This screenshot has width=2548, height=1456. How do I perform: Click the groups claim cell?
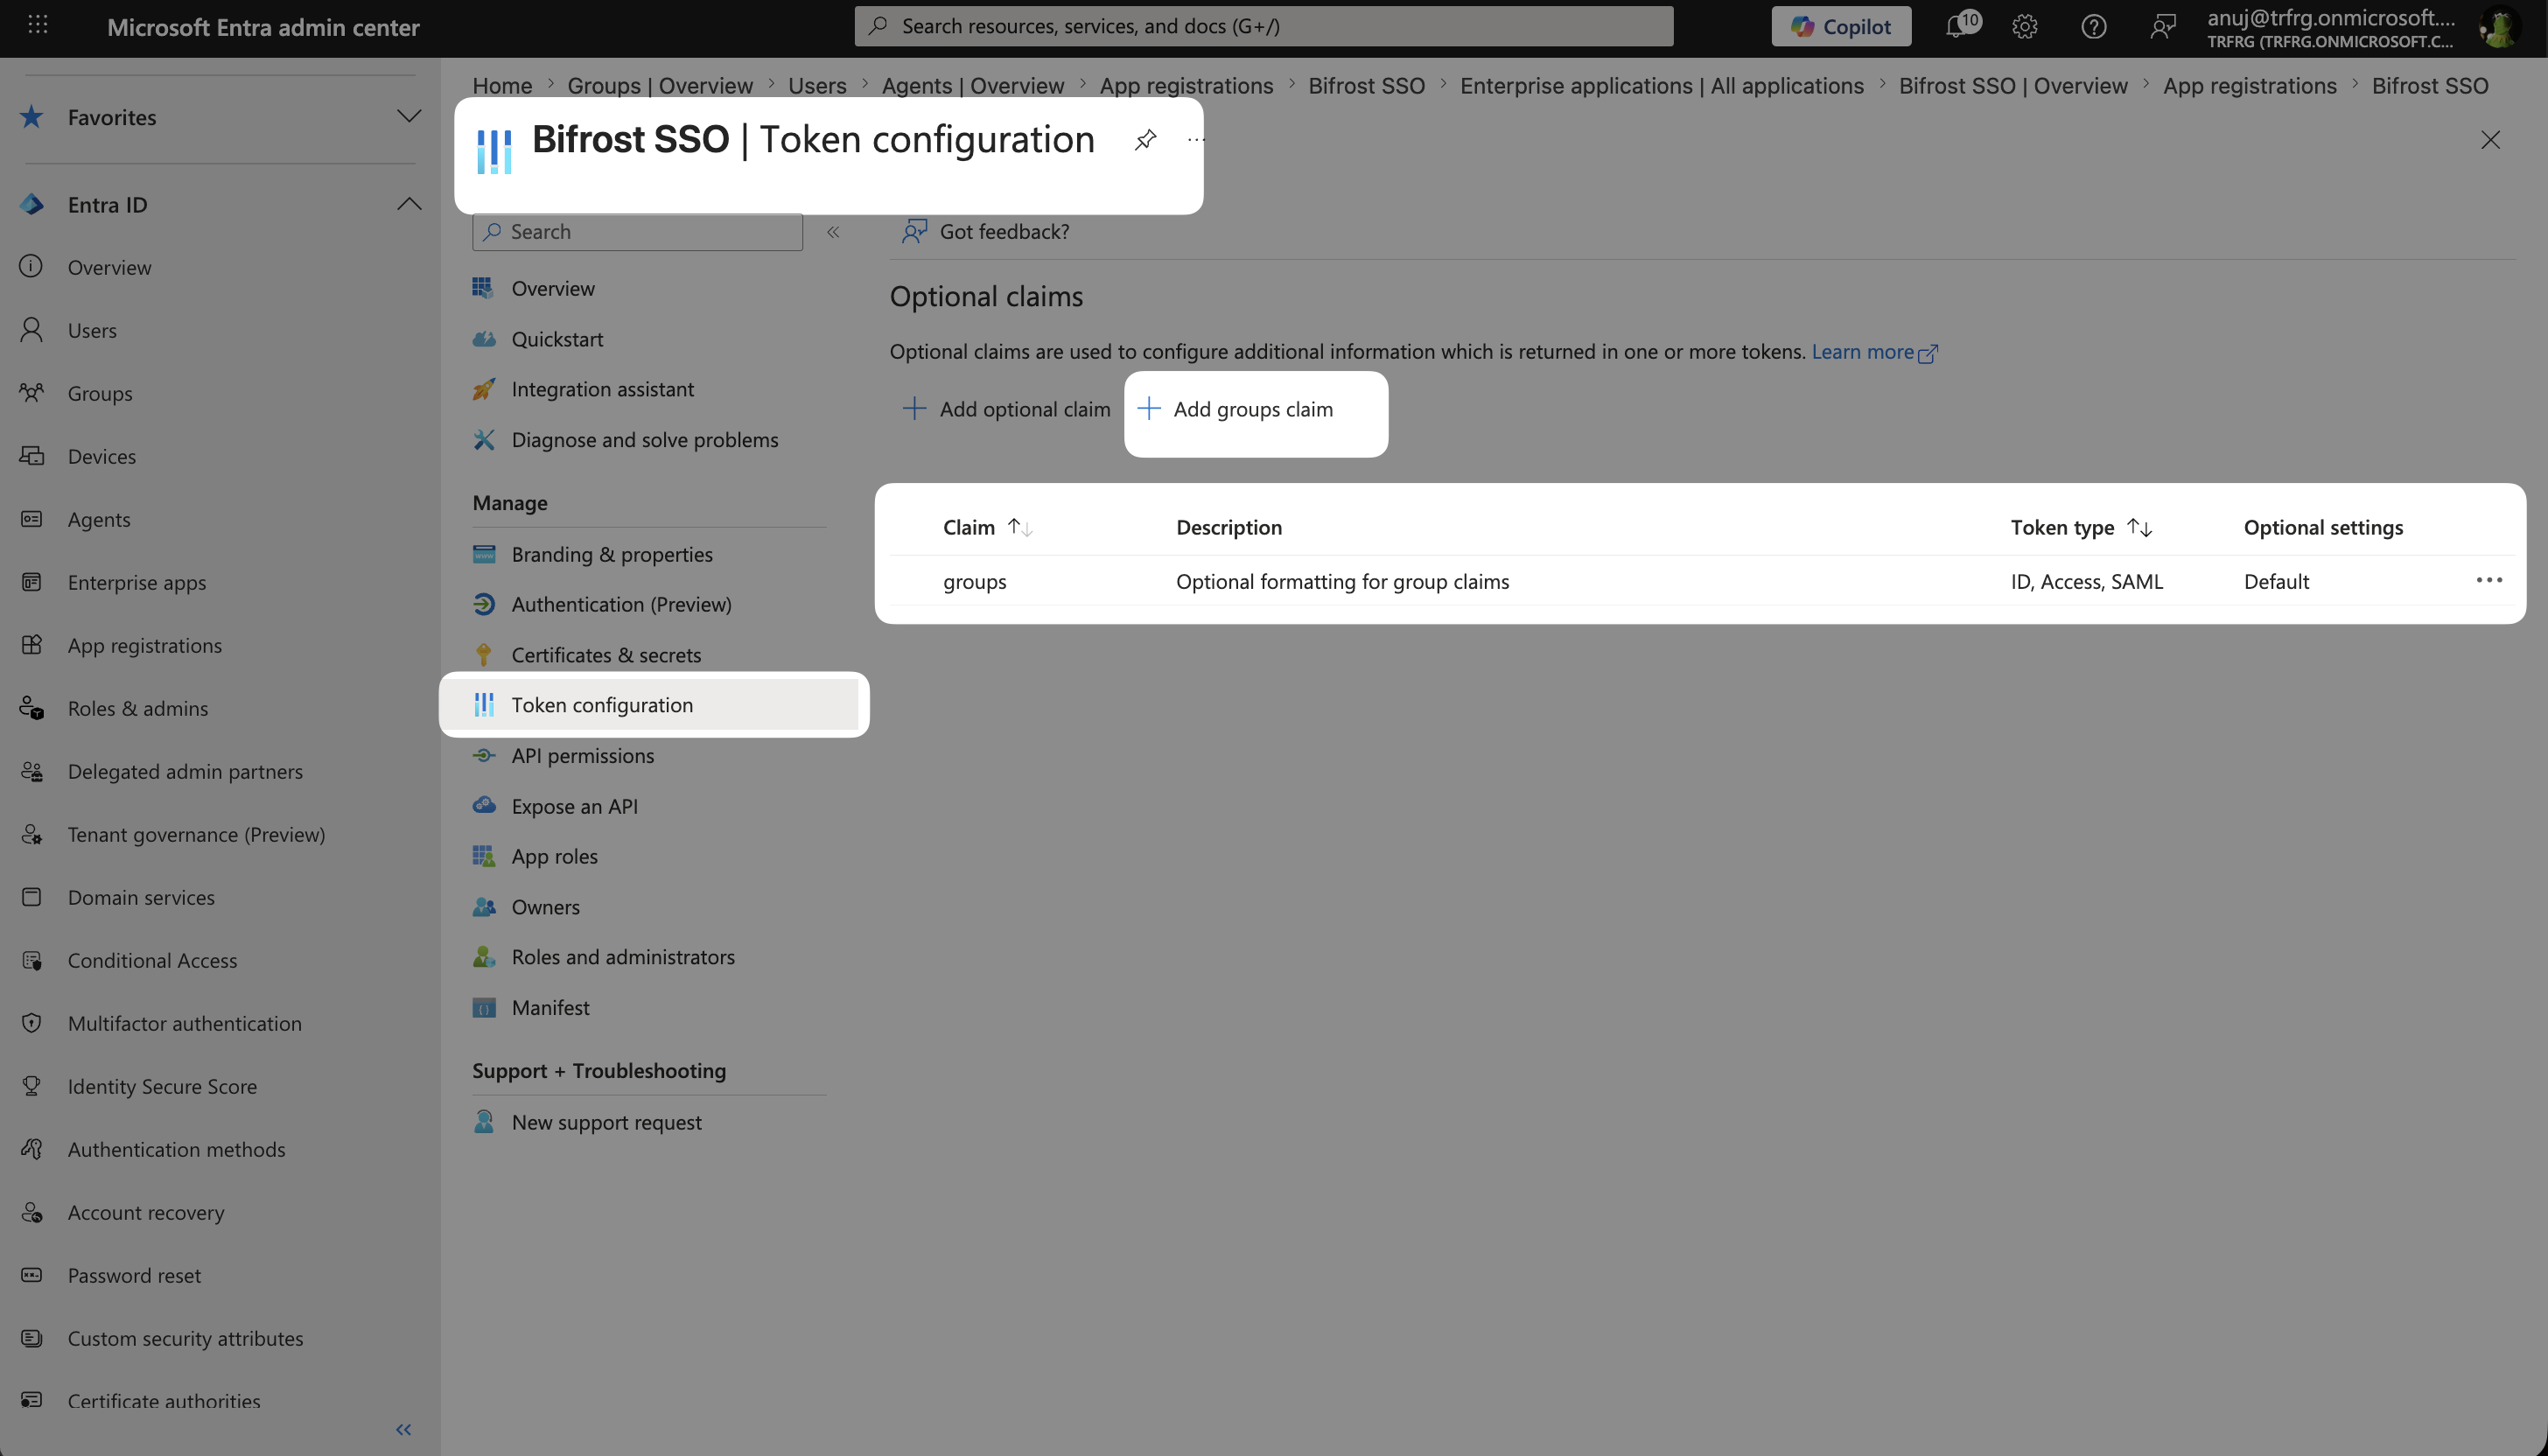click(x=974, y=581)
